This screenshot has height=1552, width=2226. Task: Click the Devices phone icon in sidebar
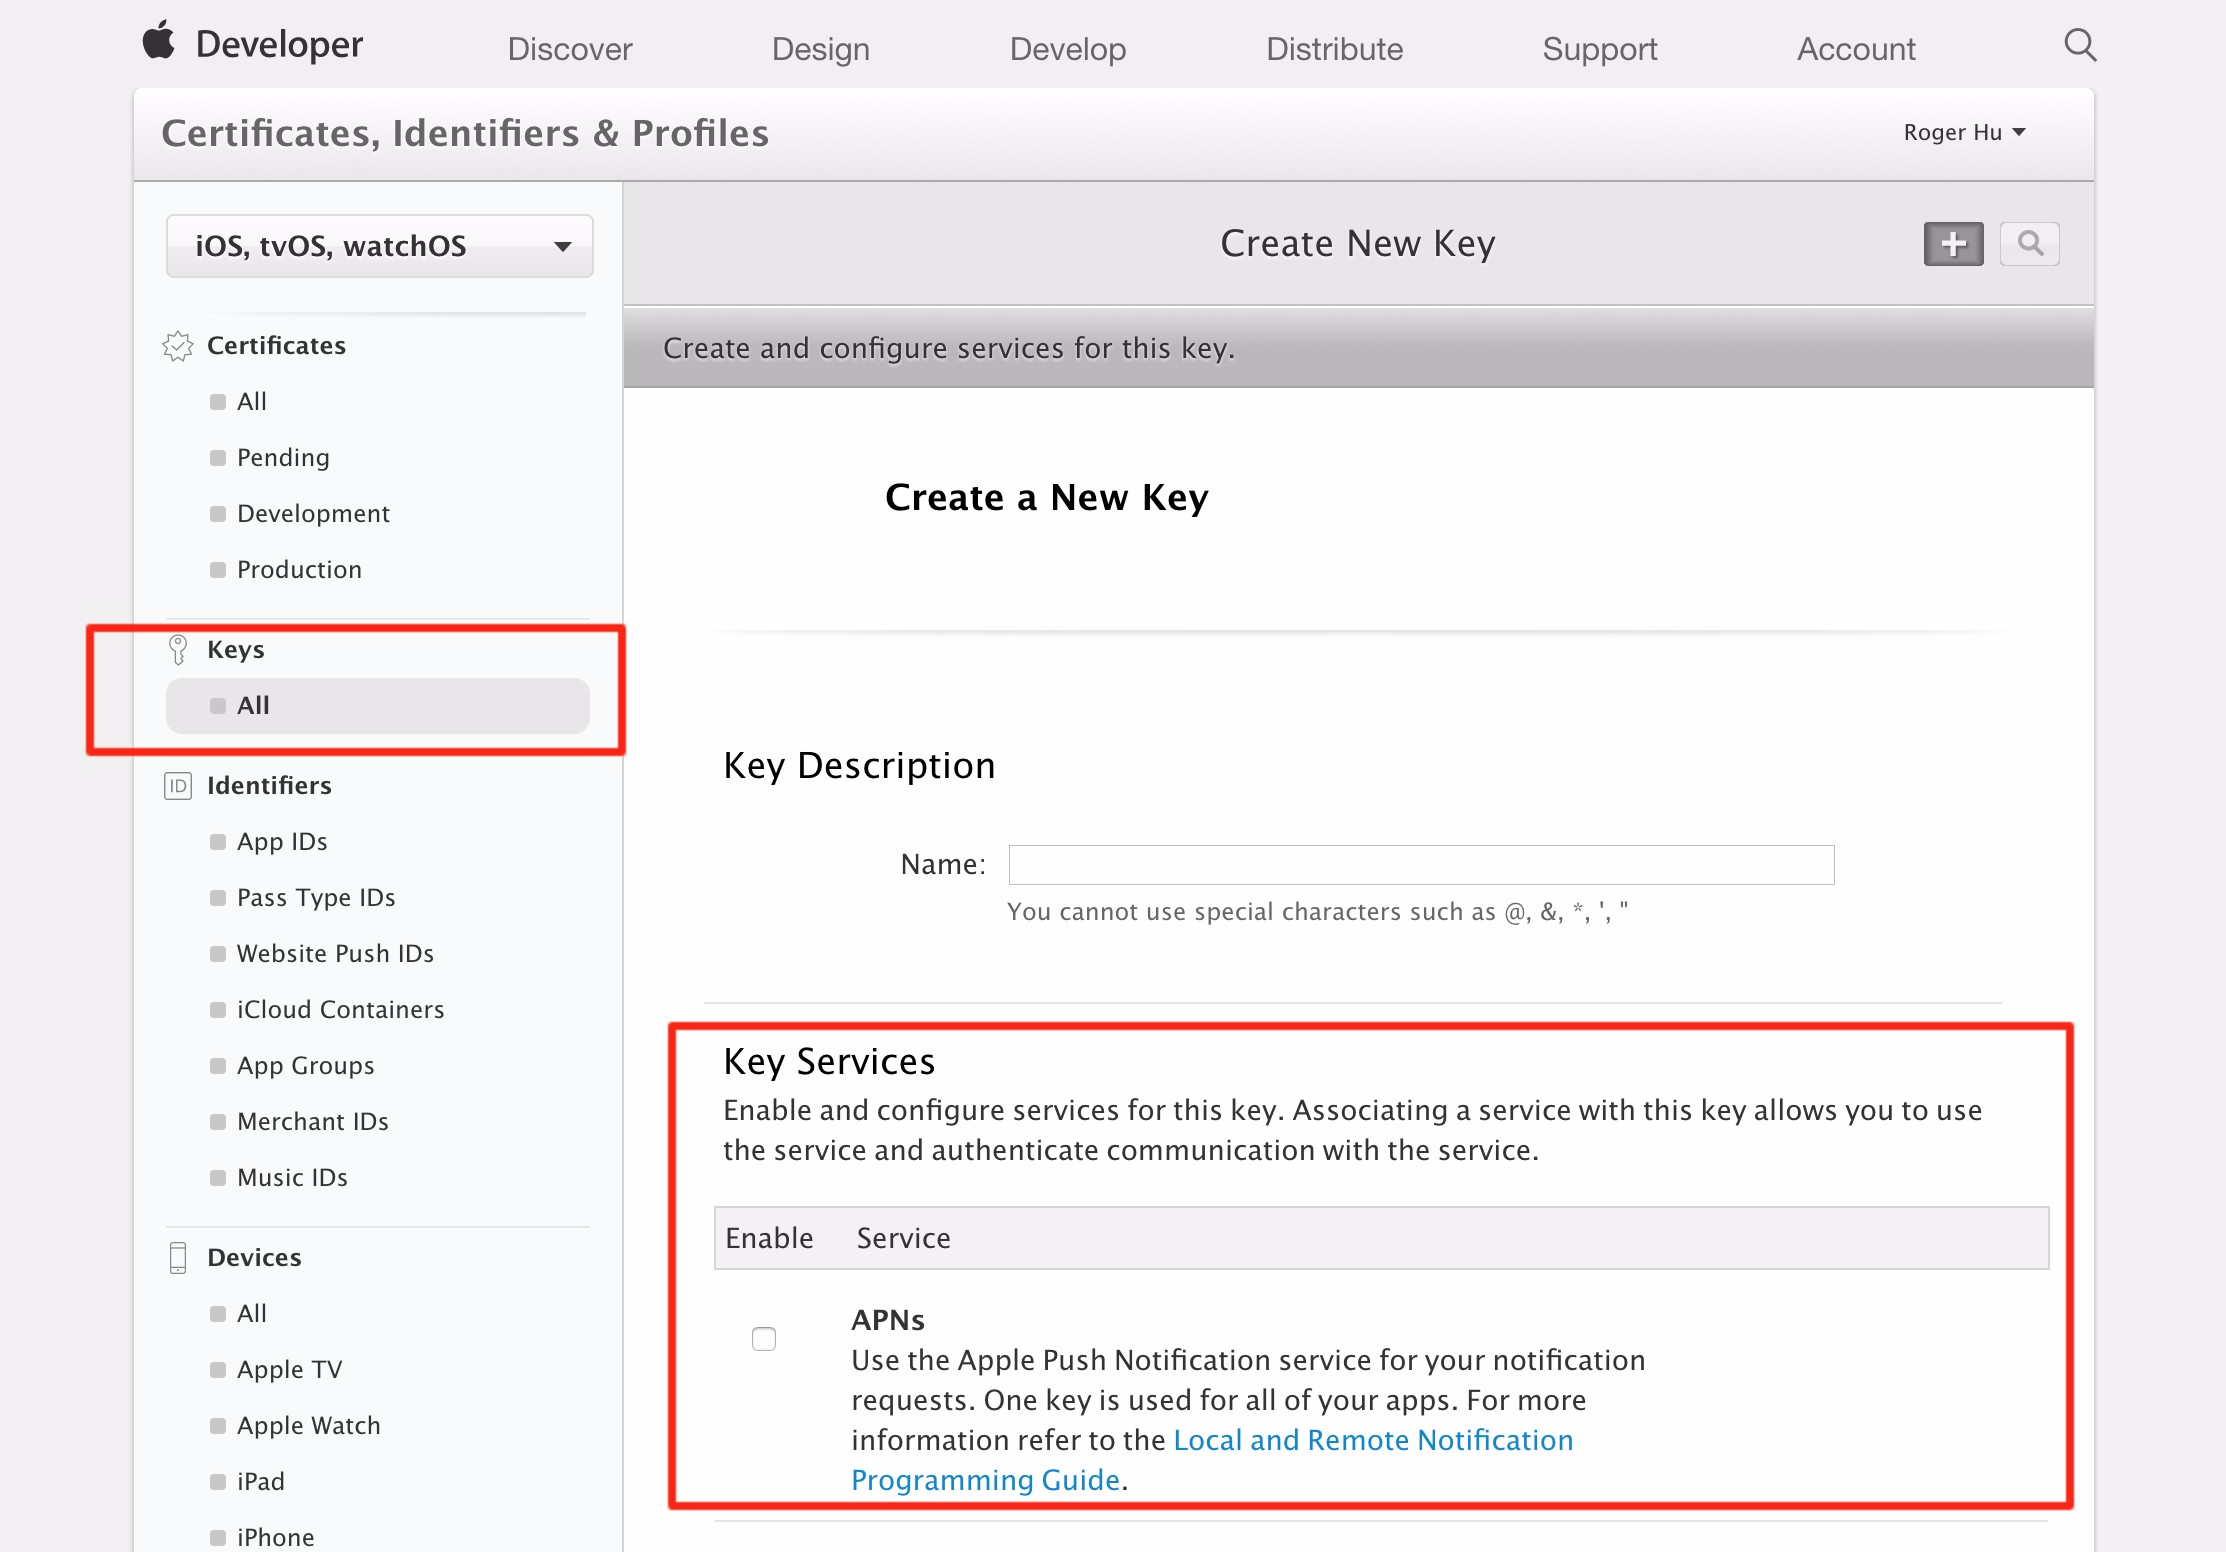[x=178, y=1258]
